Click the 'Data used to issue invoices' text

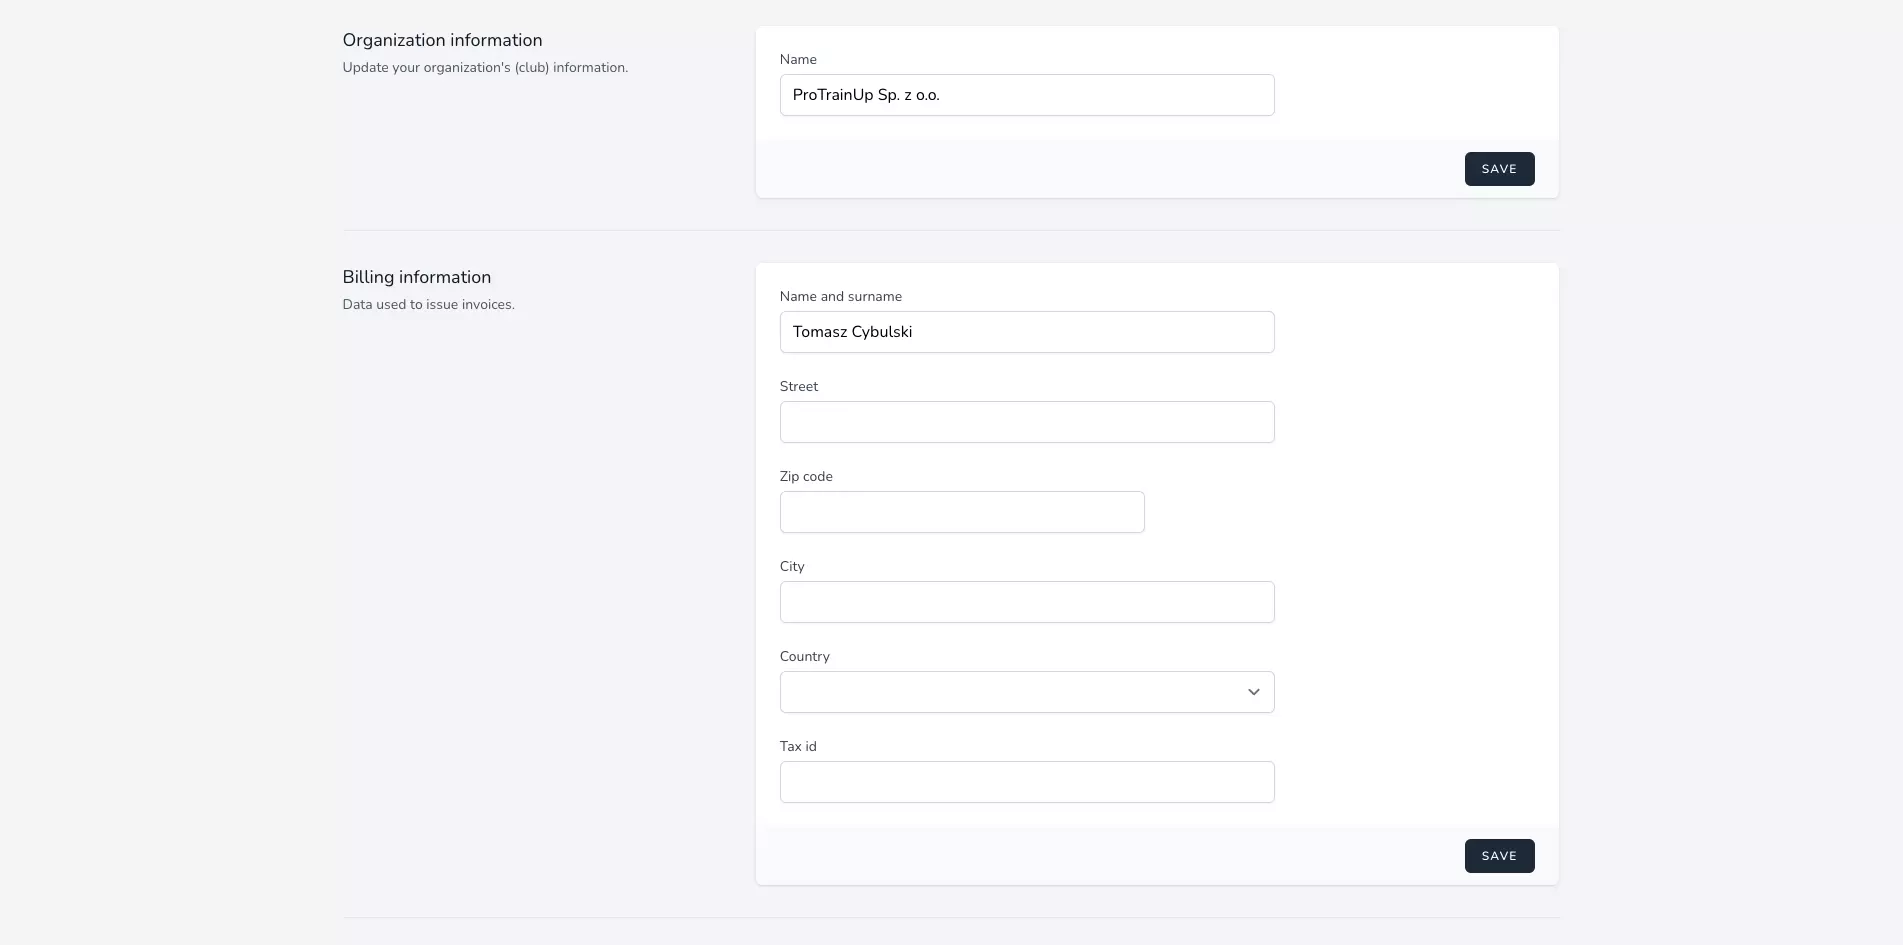(428, 305)
